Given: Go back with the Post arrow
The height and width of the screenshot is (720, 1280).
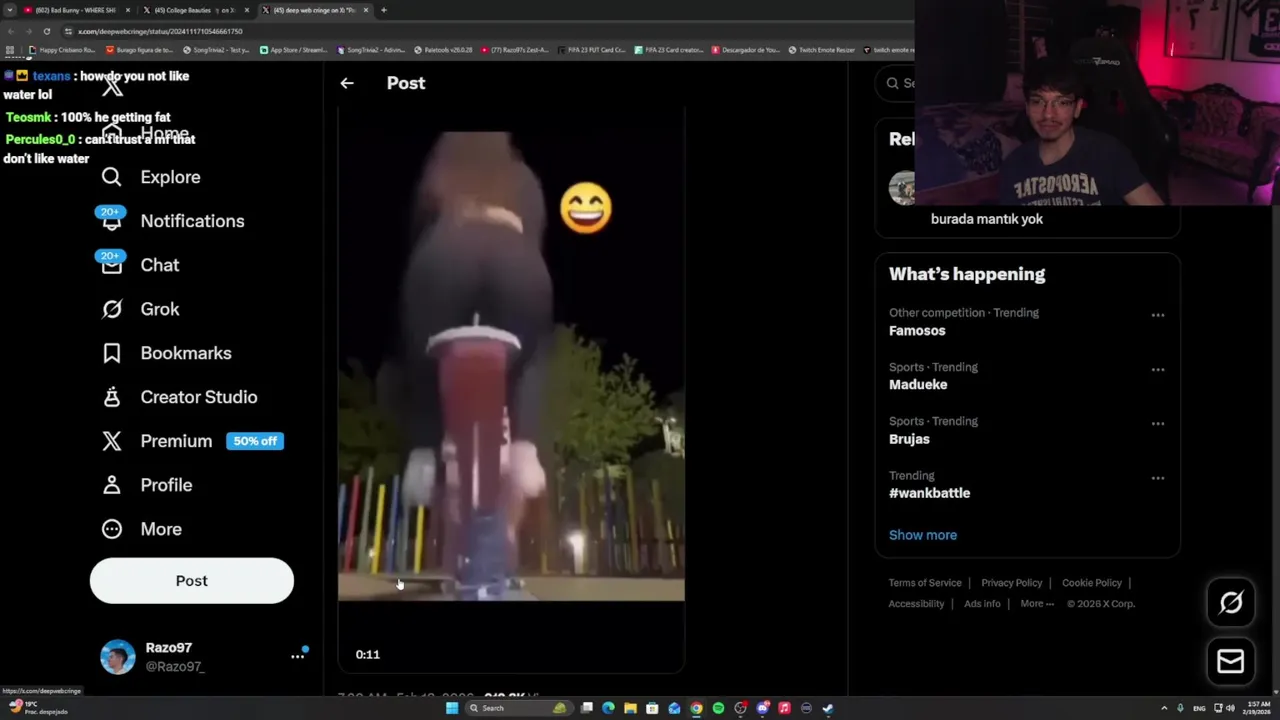Looking at the screenshot, I should 347,83.
